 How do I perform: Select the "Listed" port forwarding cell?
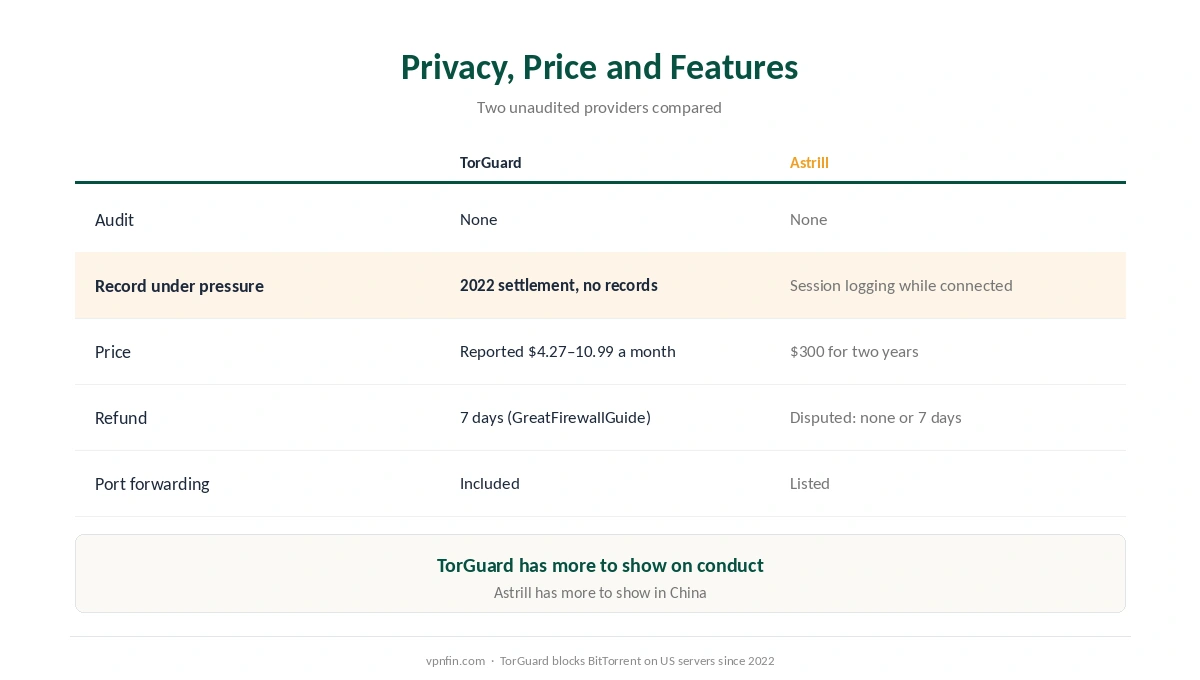point(809,483)
